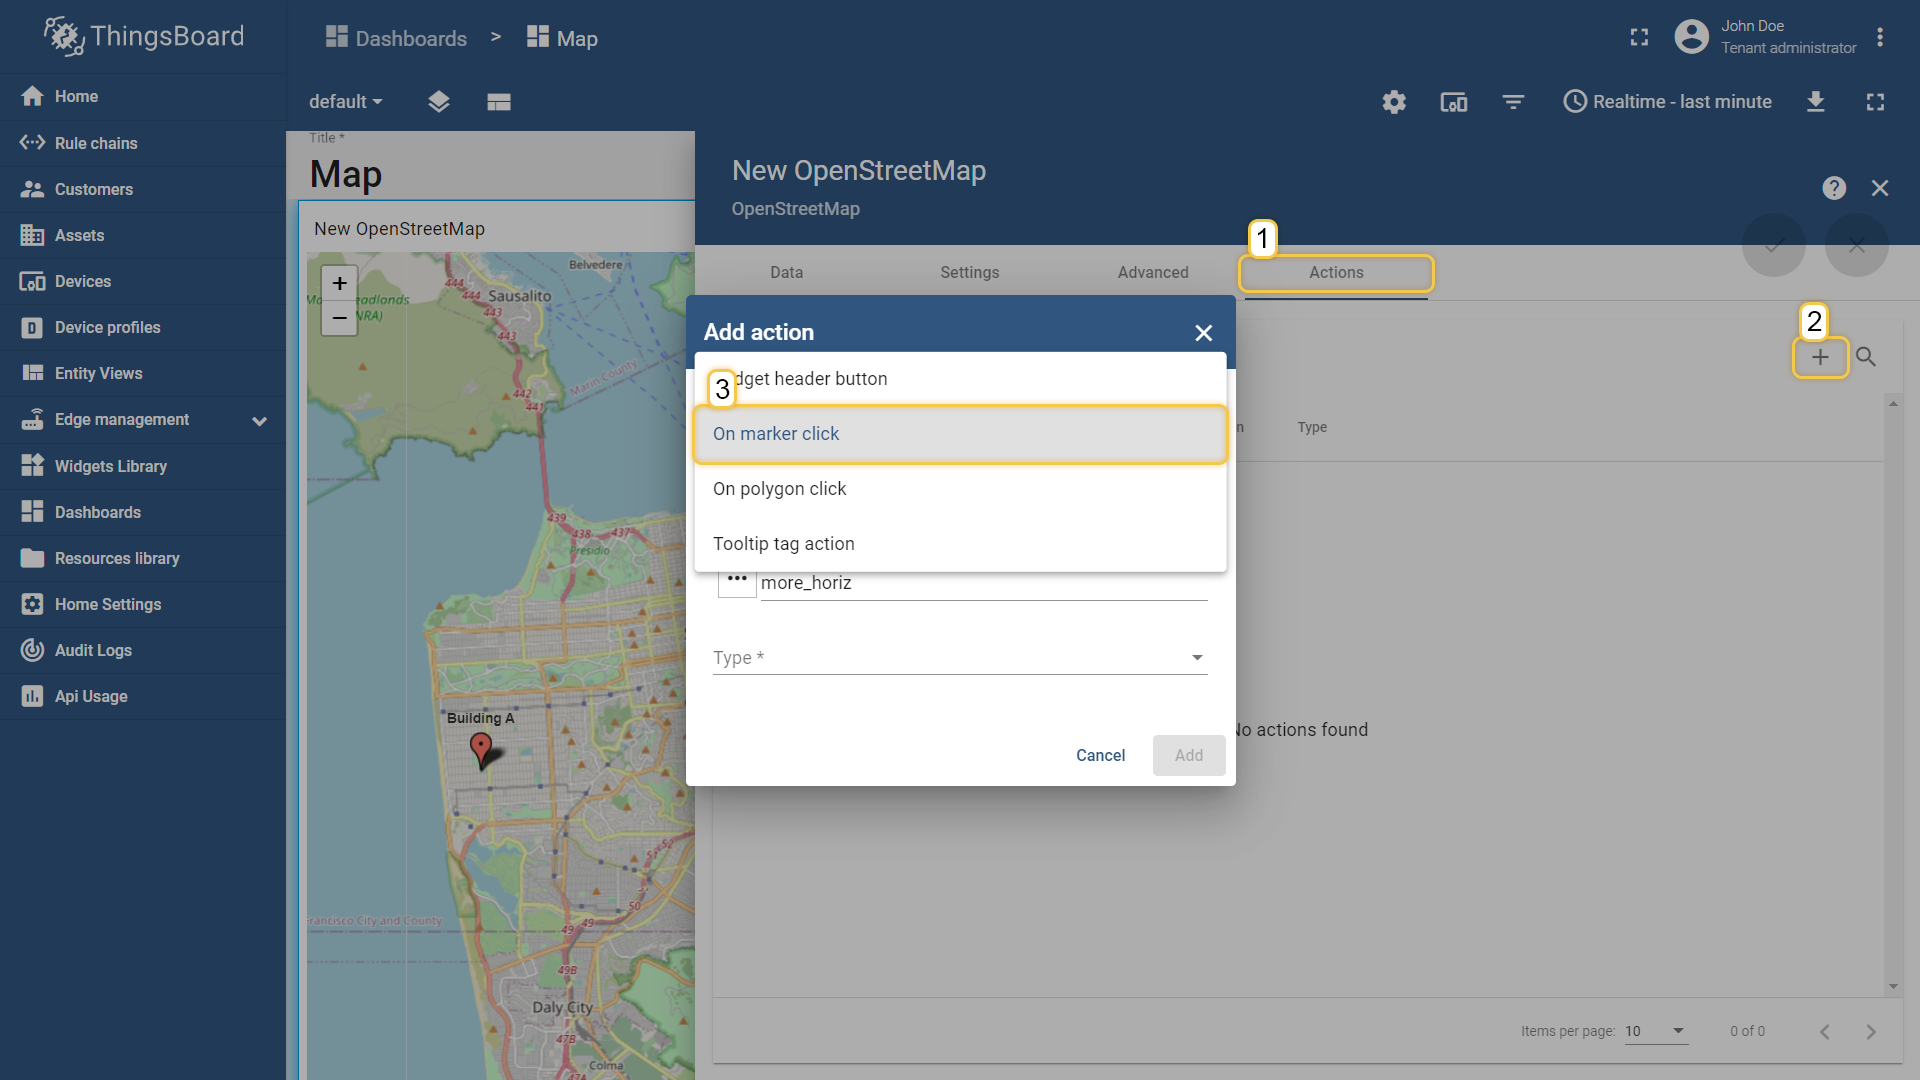Image resolution: width=1920 pixels, height=1080 pixels.
Task: Close the widget editor panel
Action: point(1880,188)
